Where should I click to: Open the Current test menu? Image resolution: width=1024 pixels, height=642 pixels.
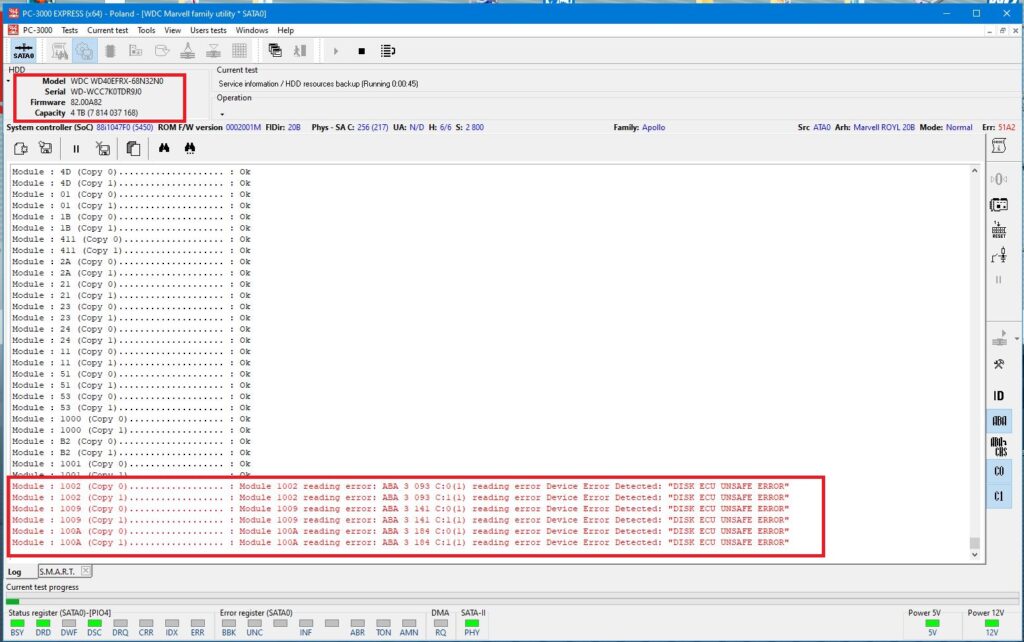point(107,30)
